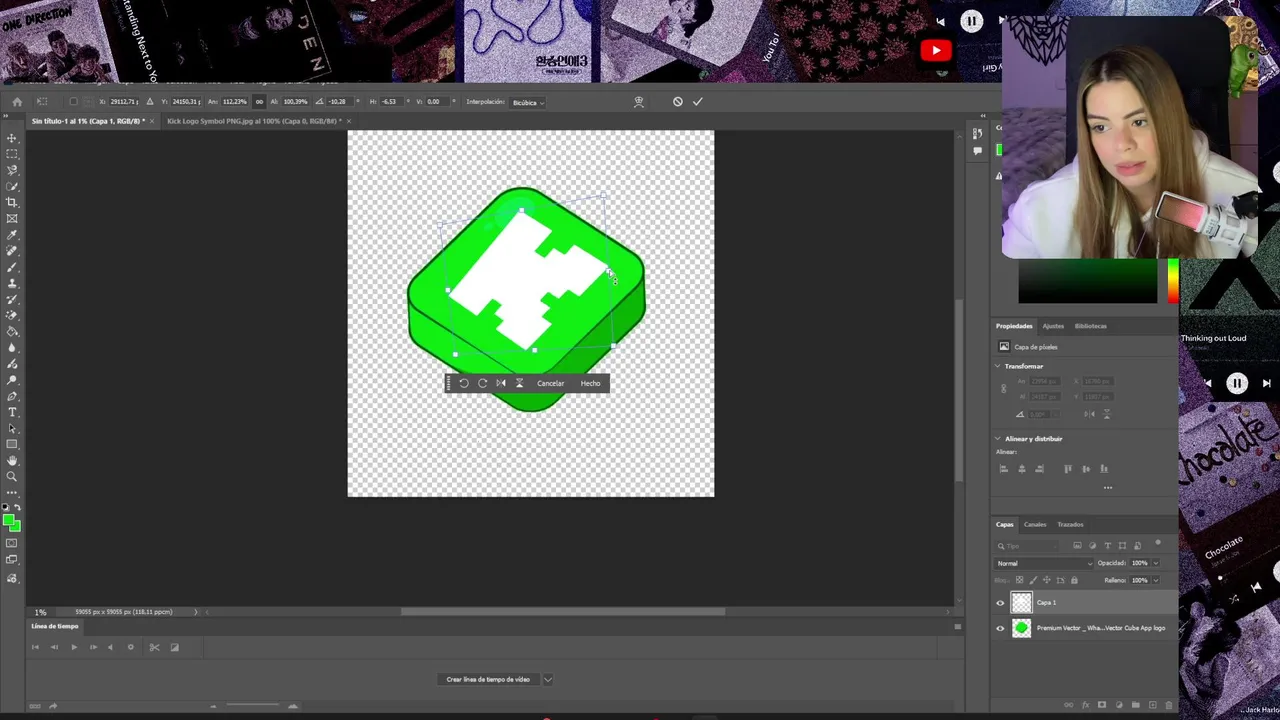
Task: Create a new layer icon
Action: 1152,705
